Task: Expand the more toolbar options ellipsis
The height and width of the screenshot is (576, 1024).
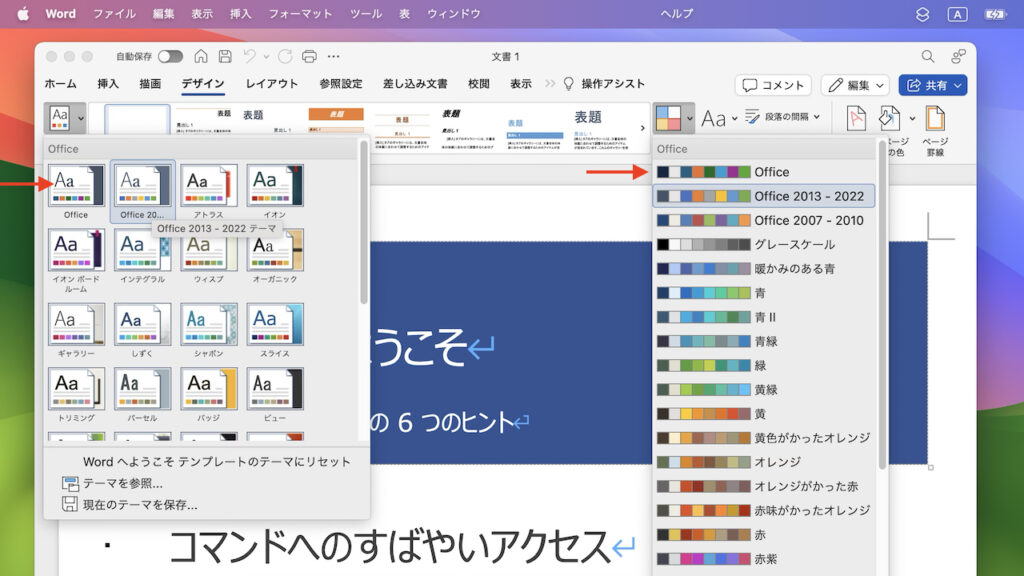Action: click(331, 57)
